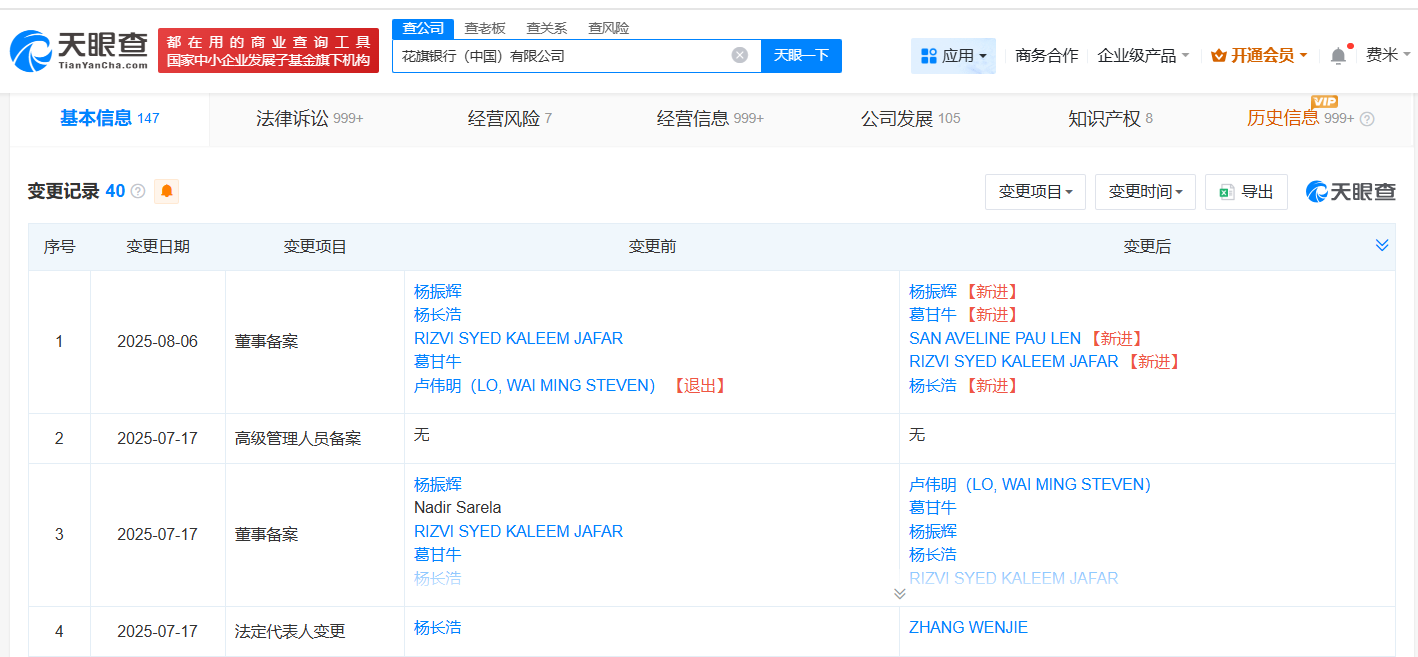1418x657 pixels.
Task: Open 变更项目 filter dropdown
Action: (x=1035, y=191)
